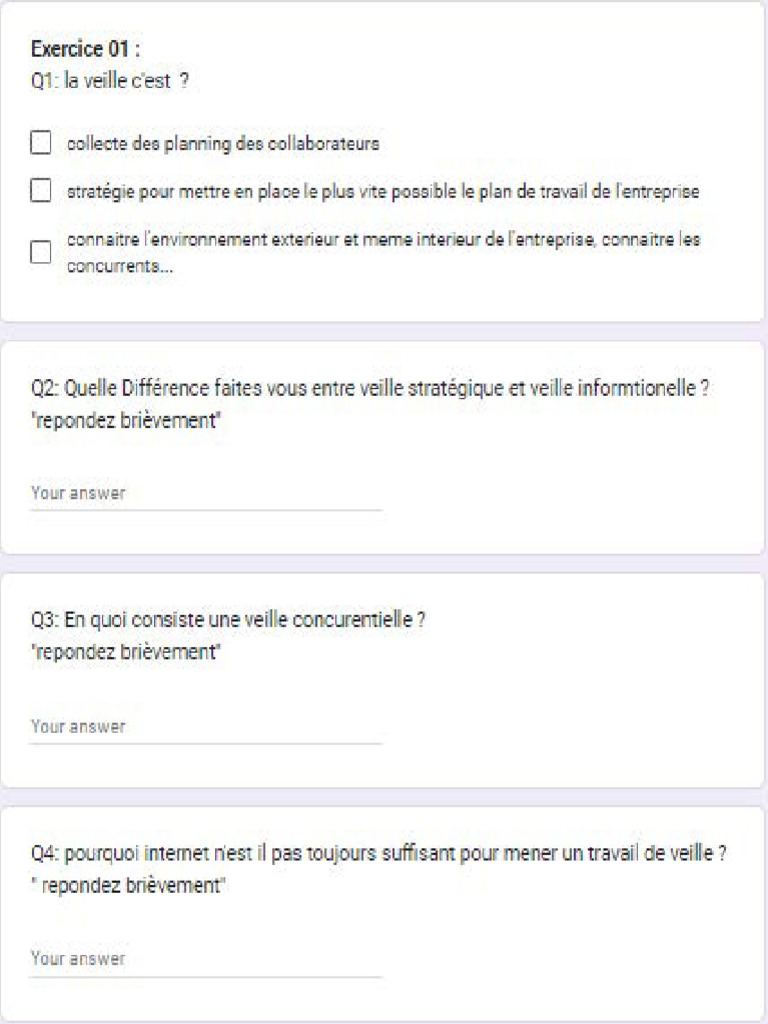This screenshot has width=768, height=1024.
Task: Click the answer field under Q3
Action: pyautogui.click(x=206, y=727)
